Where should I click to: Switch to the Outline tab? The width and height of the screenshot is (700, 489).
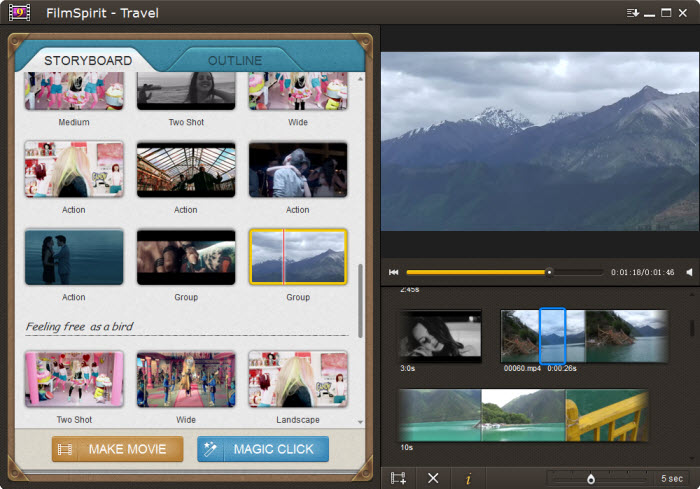coord(235,61)
